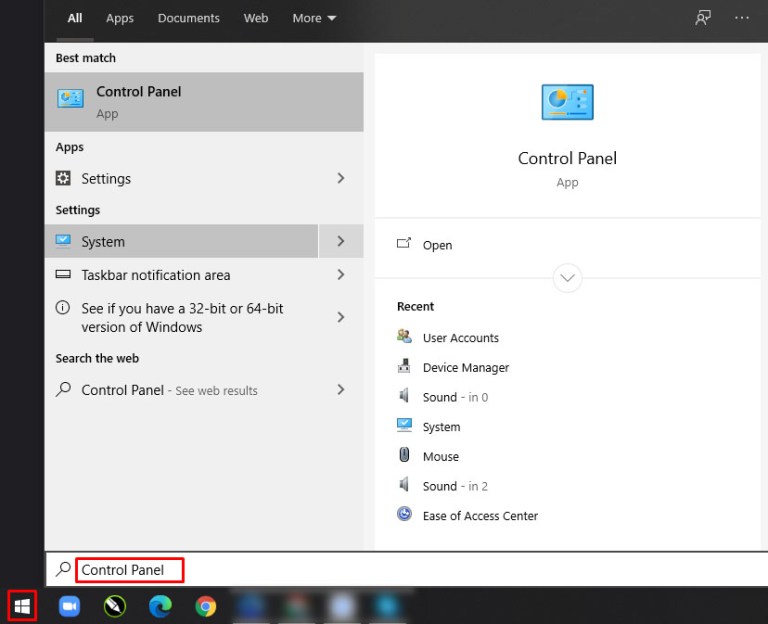Open the System settings result
This screenshot has width=768, height=624.
pyautogui.click(x=181, y=241)
